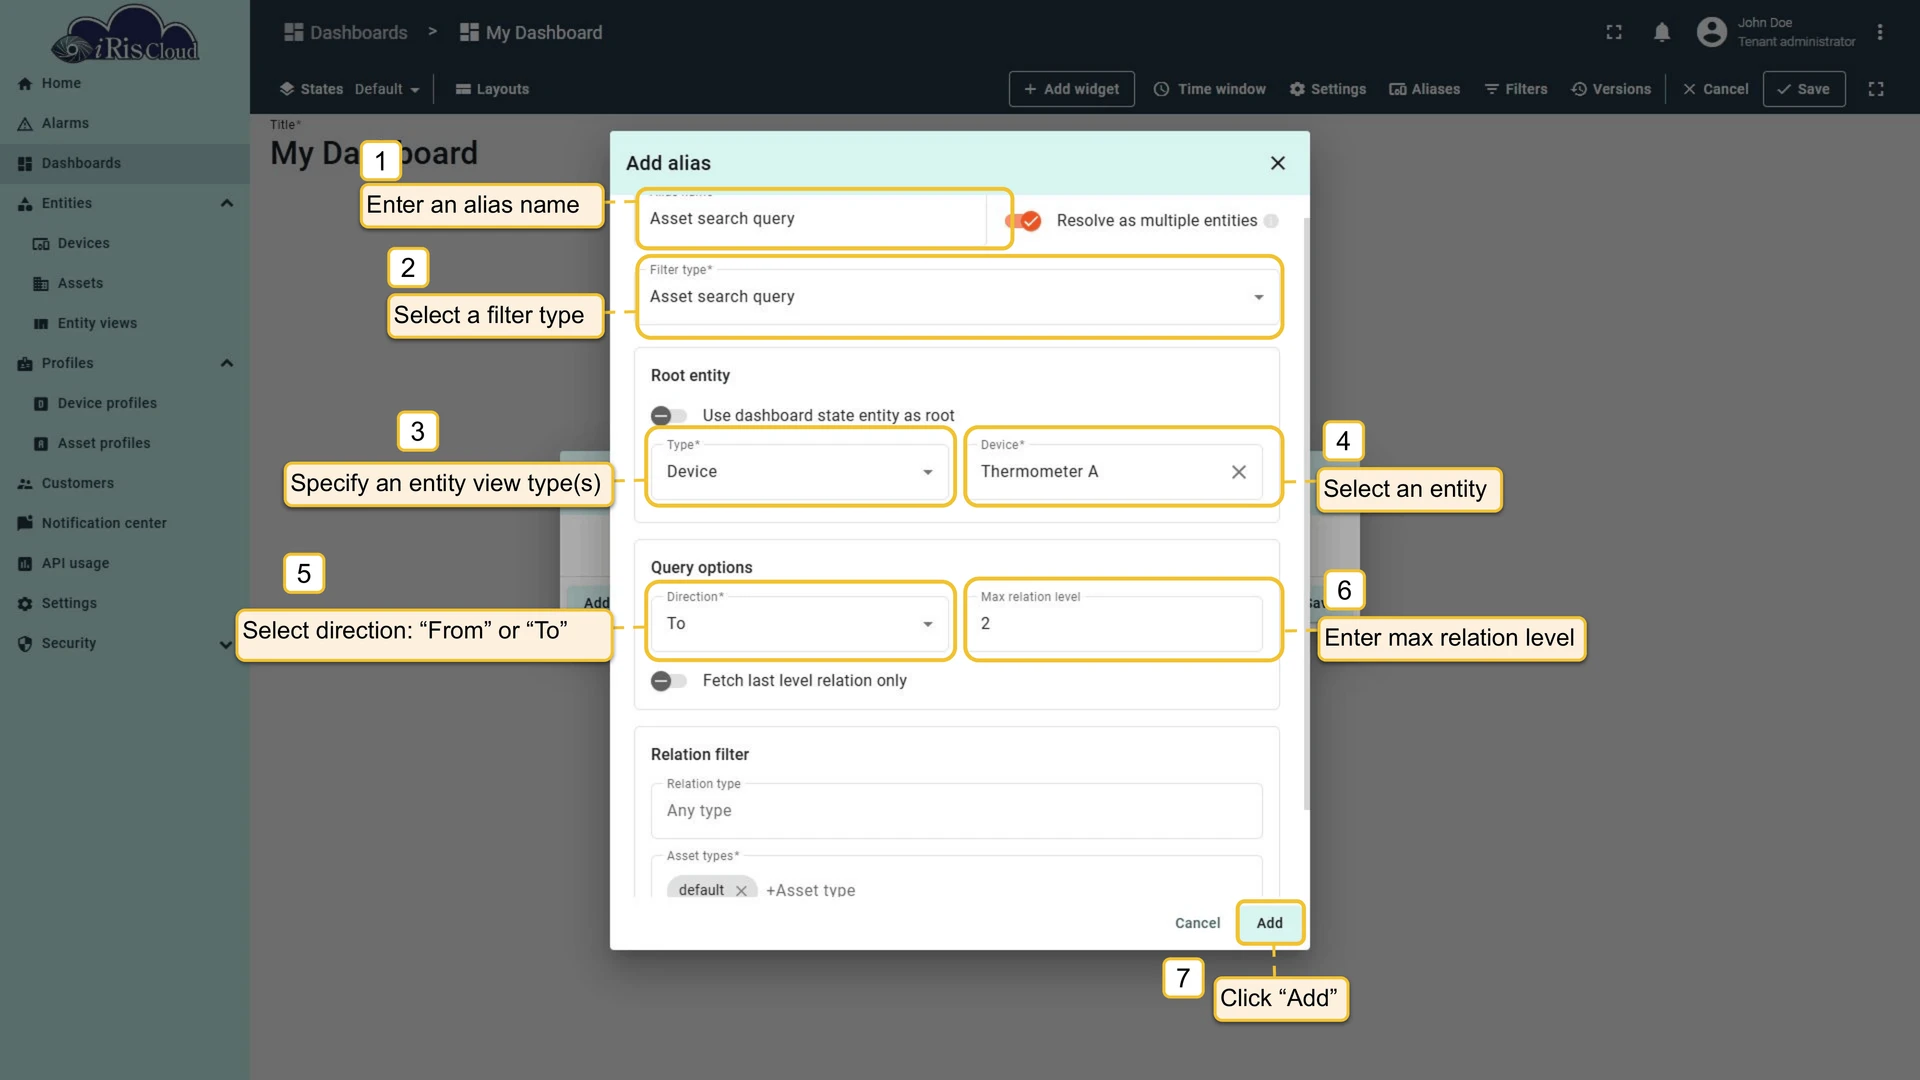Open Notification center in sidebar
1920x1080 pixels.
104,523
